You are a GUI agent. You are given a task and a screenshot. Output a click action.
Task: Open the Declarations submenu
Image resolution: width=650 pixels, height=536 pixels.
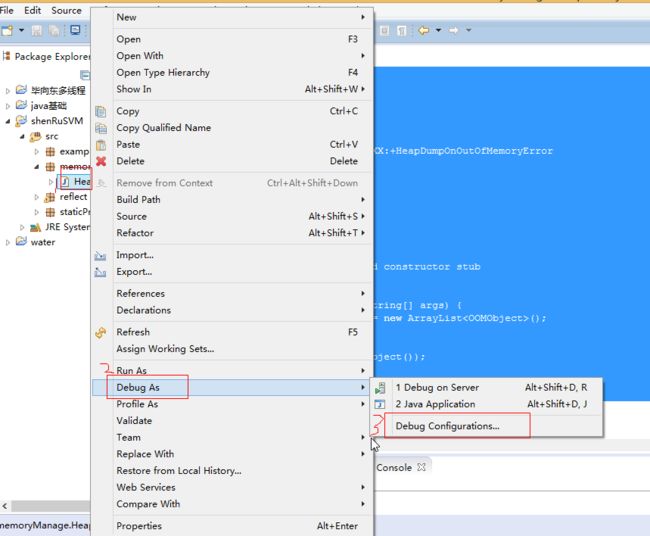pos(233,310)
